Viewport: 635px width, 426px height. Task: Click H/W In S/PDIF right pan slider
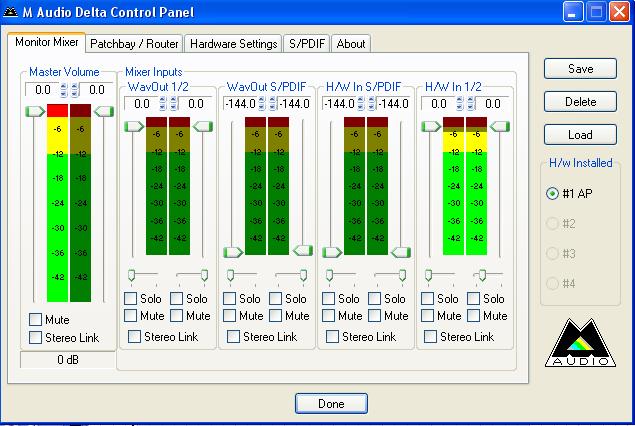click(402, 275)
